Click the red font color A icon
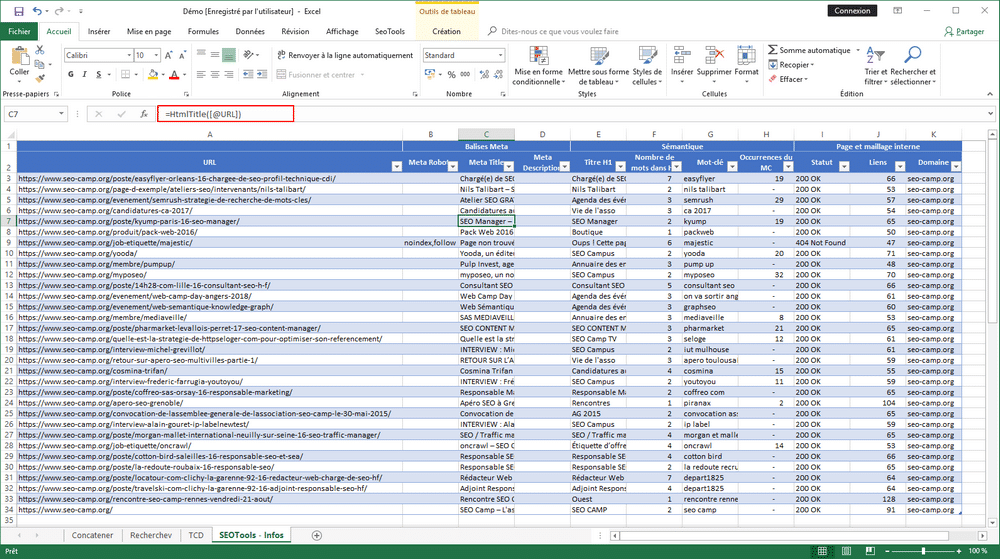This screenshot has width=1000, height=559. click(x=174, y=75)
